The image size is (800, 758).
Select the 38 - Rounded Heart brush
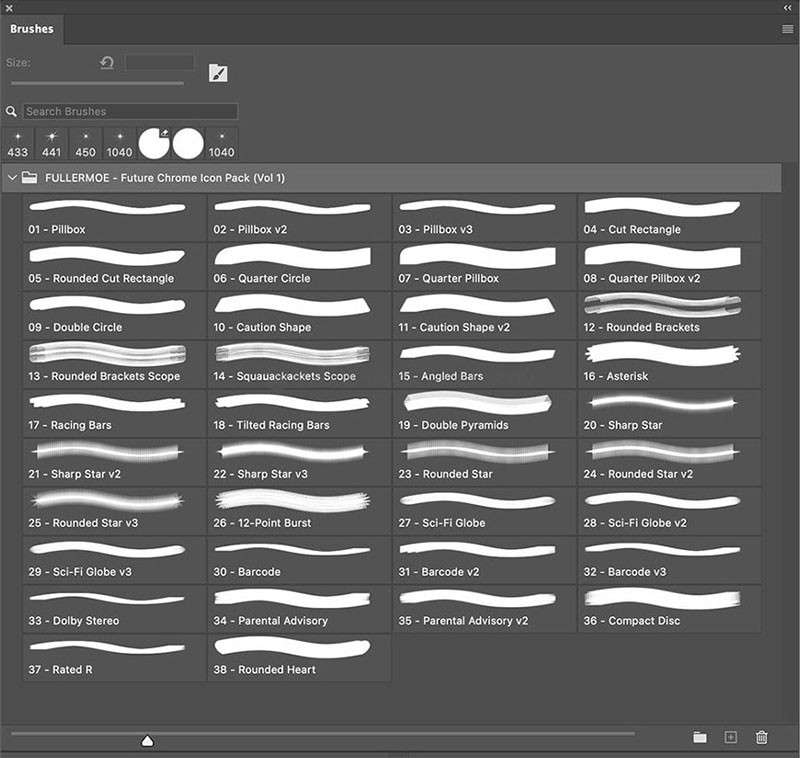[x=299, y=657]
